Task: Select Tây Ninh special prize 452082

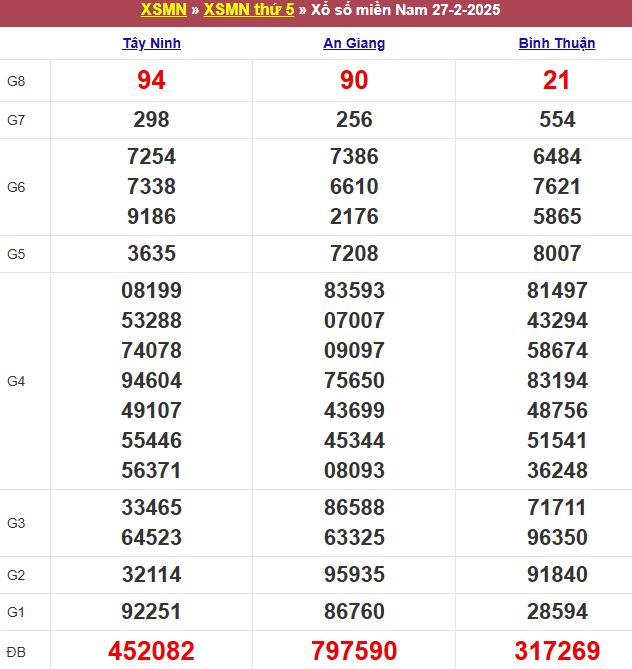Action: [x=151, y=651]
